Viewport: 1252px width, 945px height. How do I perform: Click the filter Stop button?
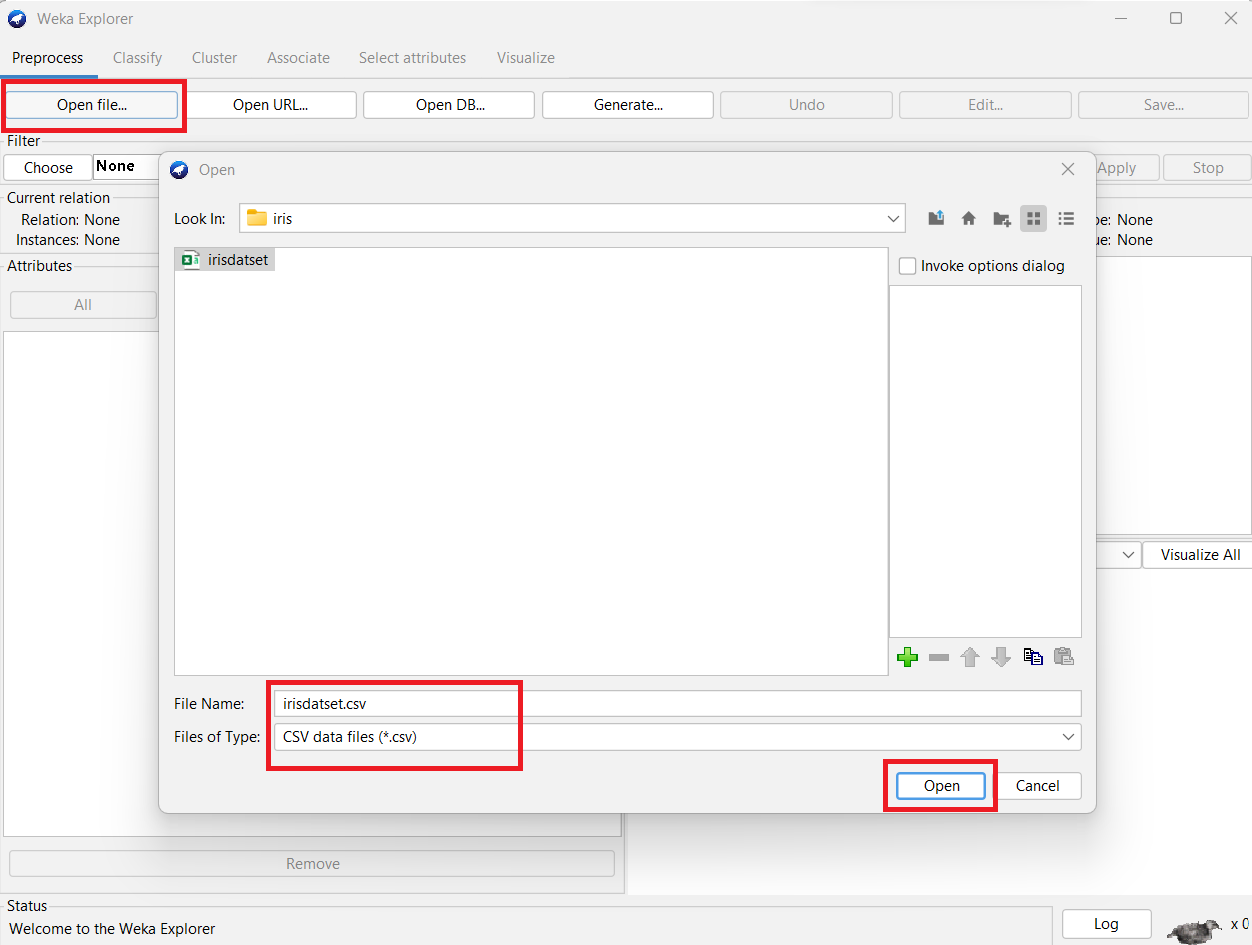click(x=1208, y=168)
